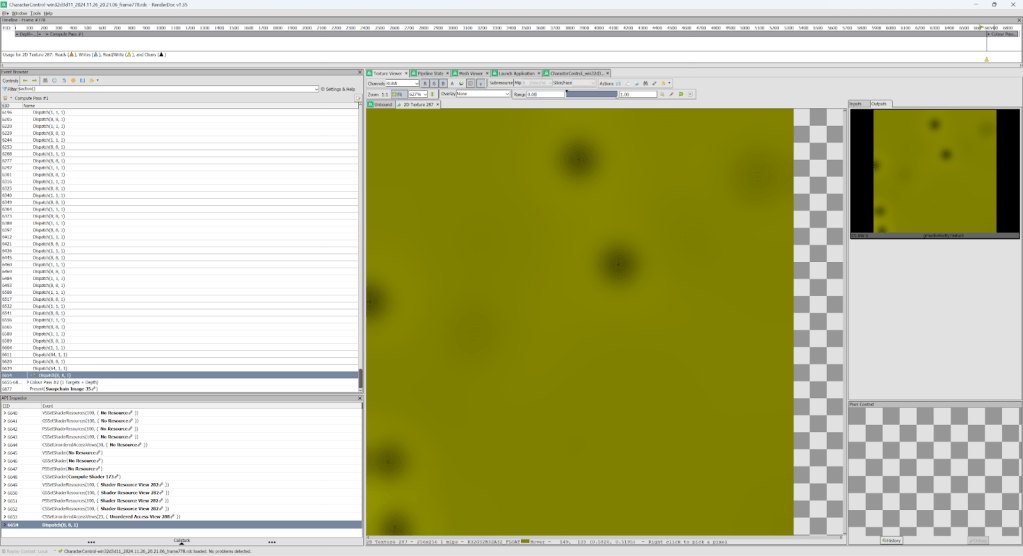Screen dimensions: 1023x556
Task: Switch to the Pipeline State tab
Action: pos(430,73)
